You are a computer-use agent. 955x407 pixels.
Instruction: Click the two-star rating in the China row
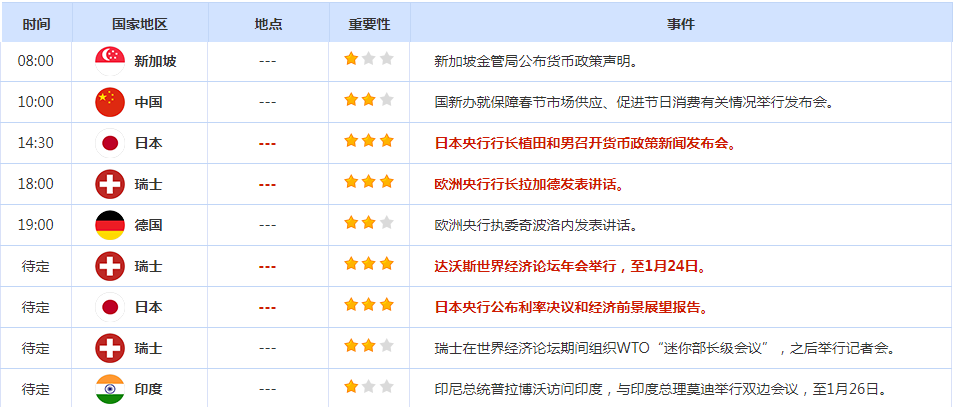(369, 100)
